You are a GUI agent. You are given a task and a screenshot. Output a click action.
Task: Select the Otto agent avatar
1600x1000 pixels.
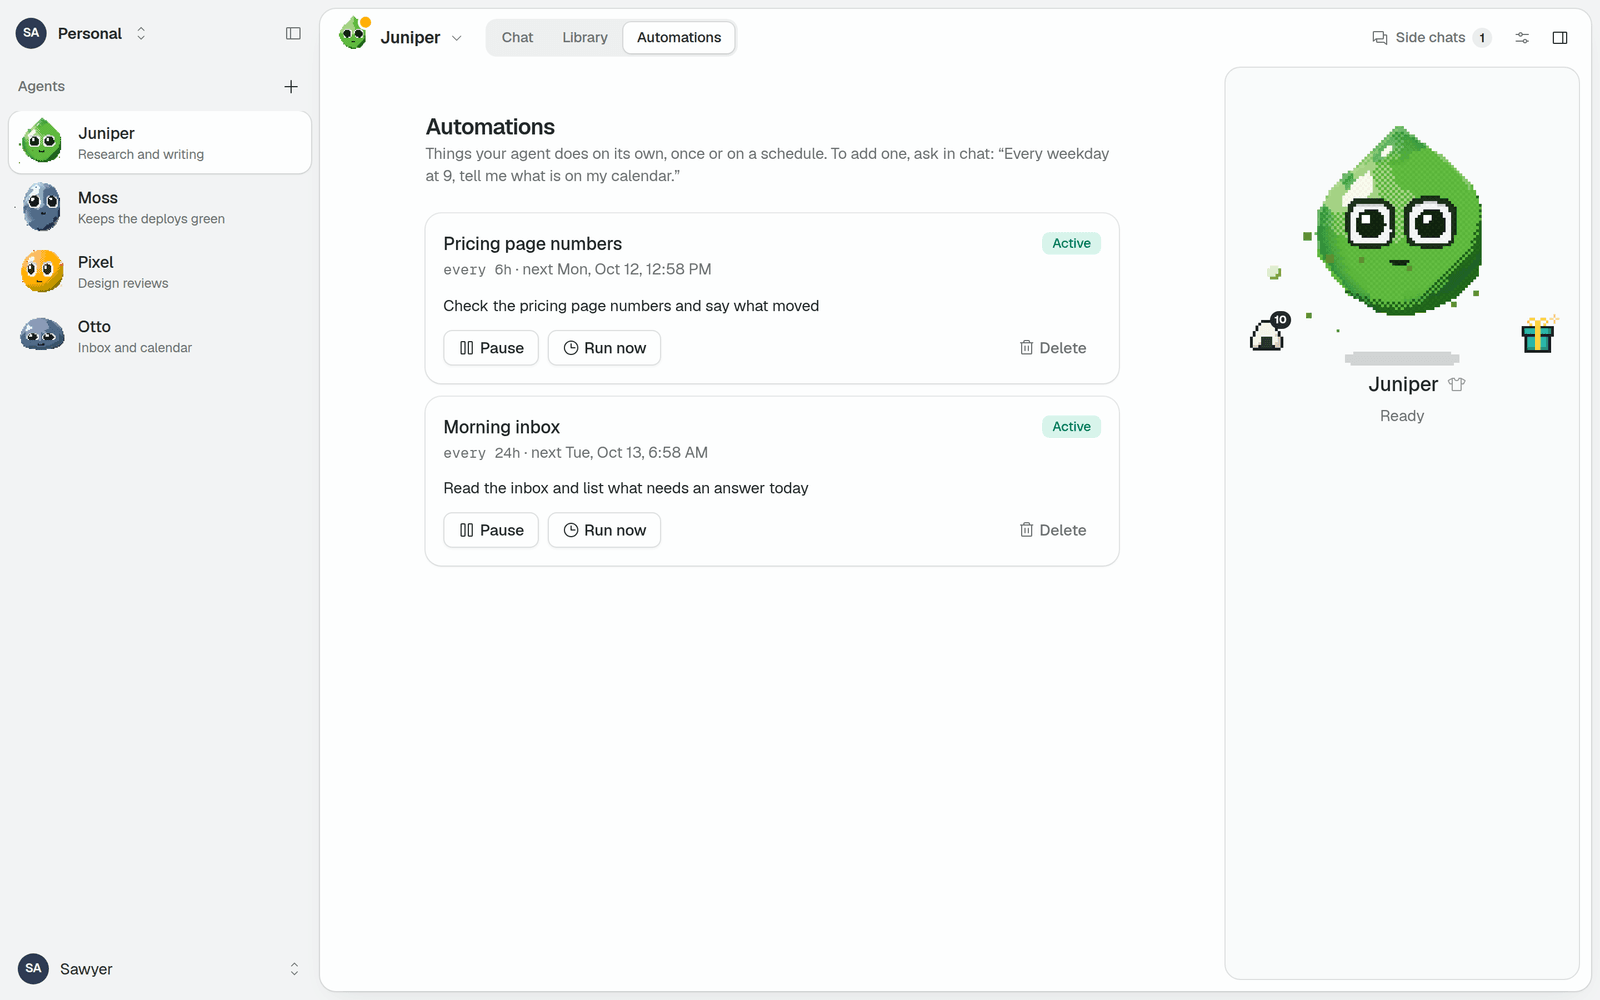point(42,335)
